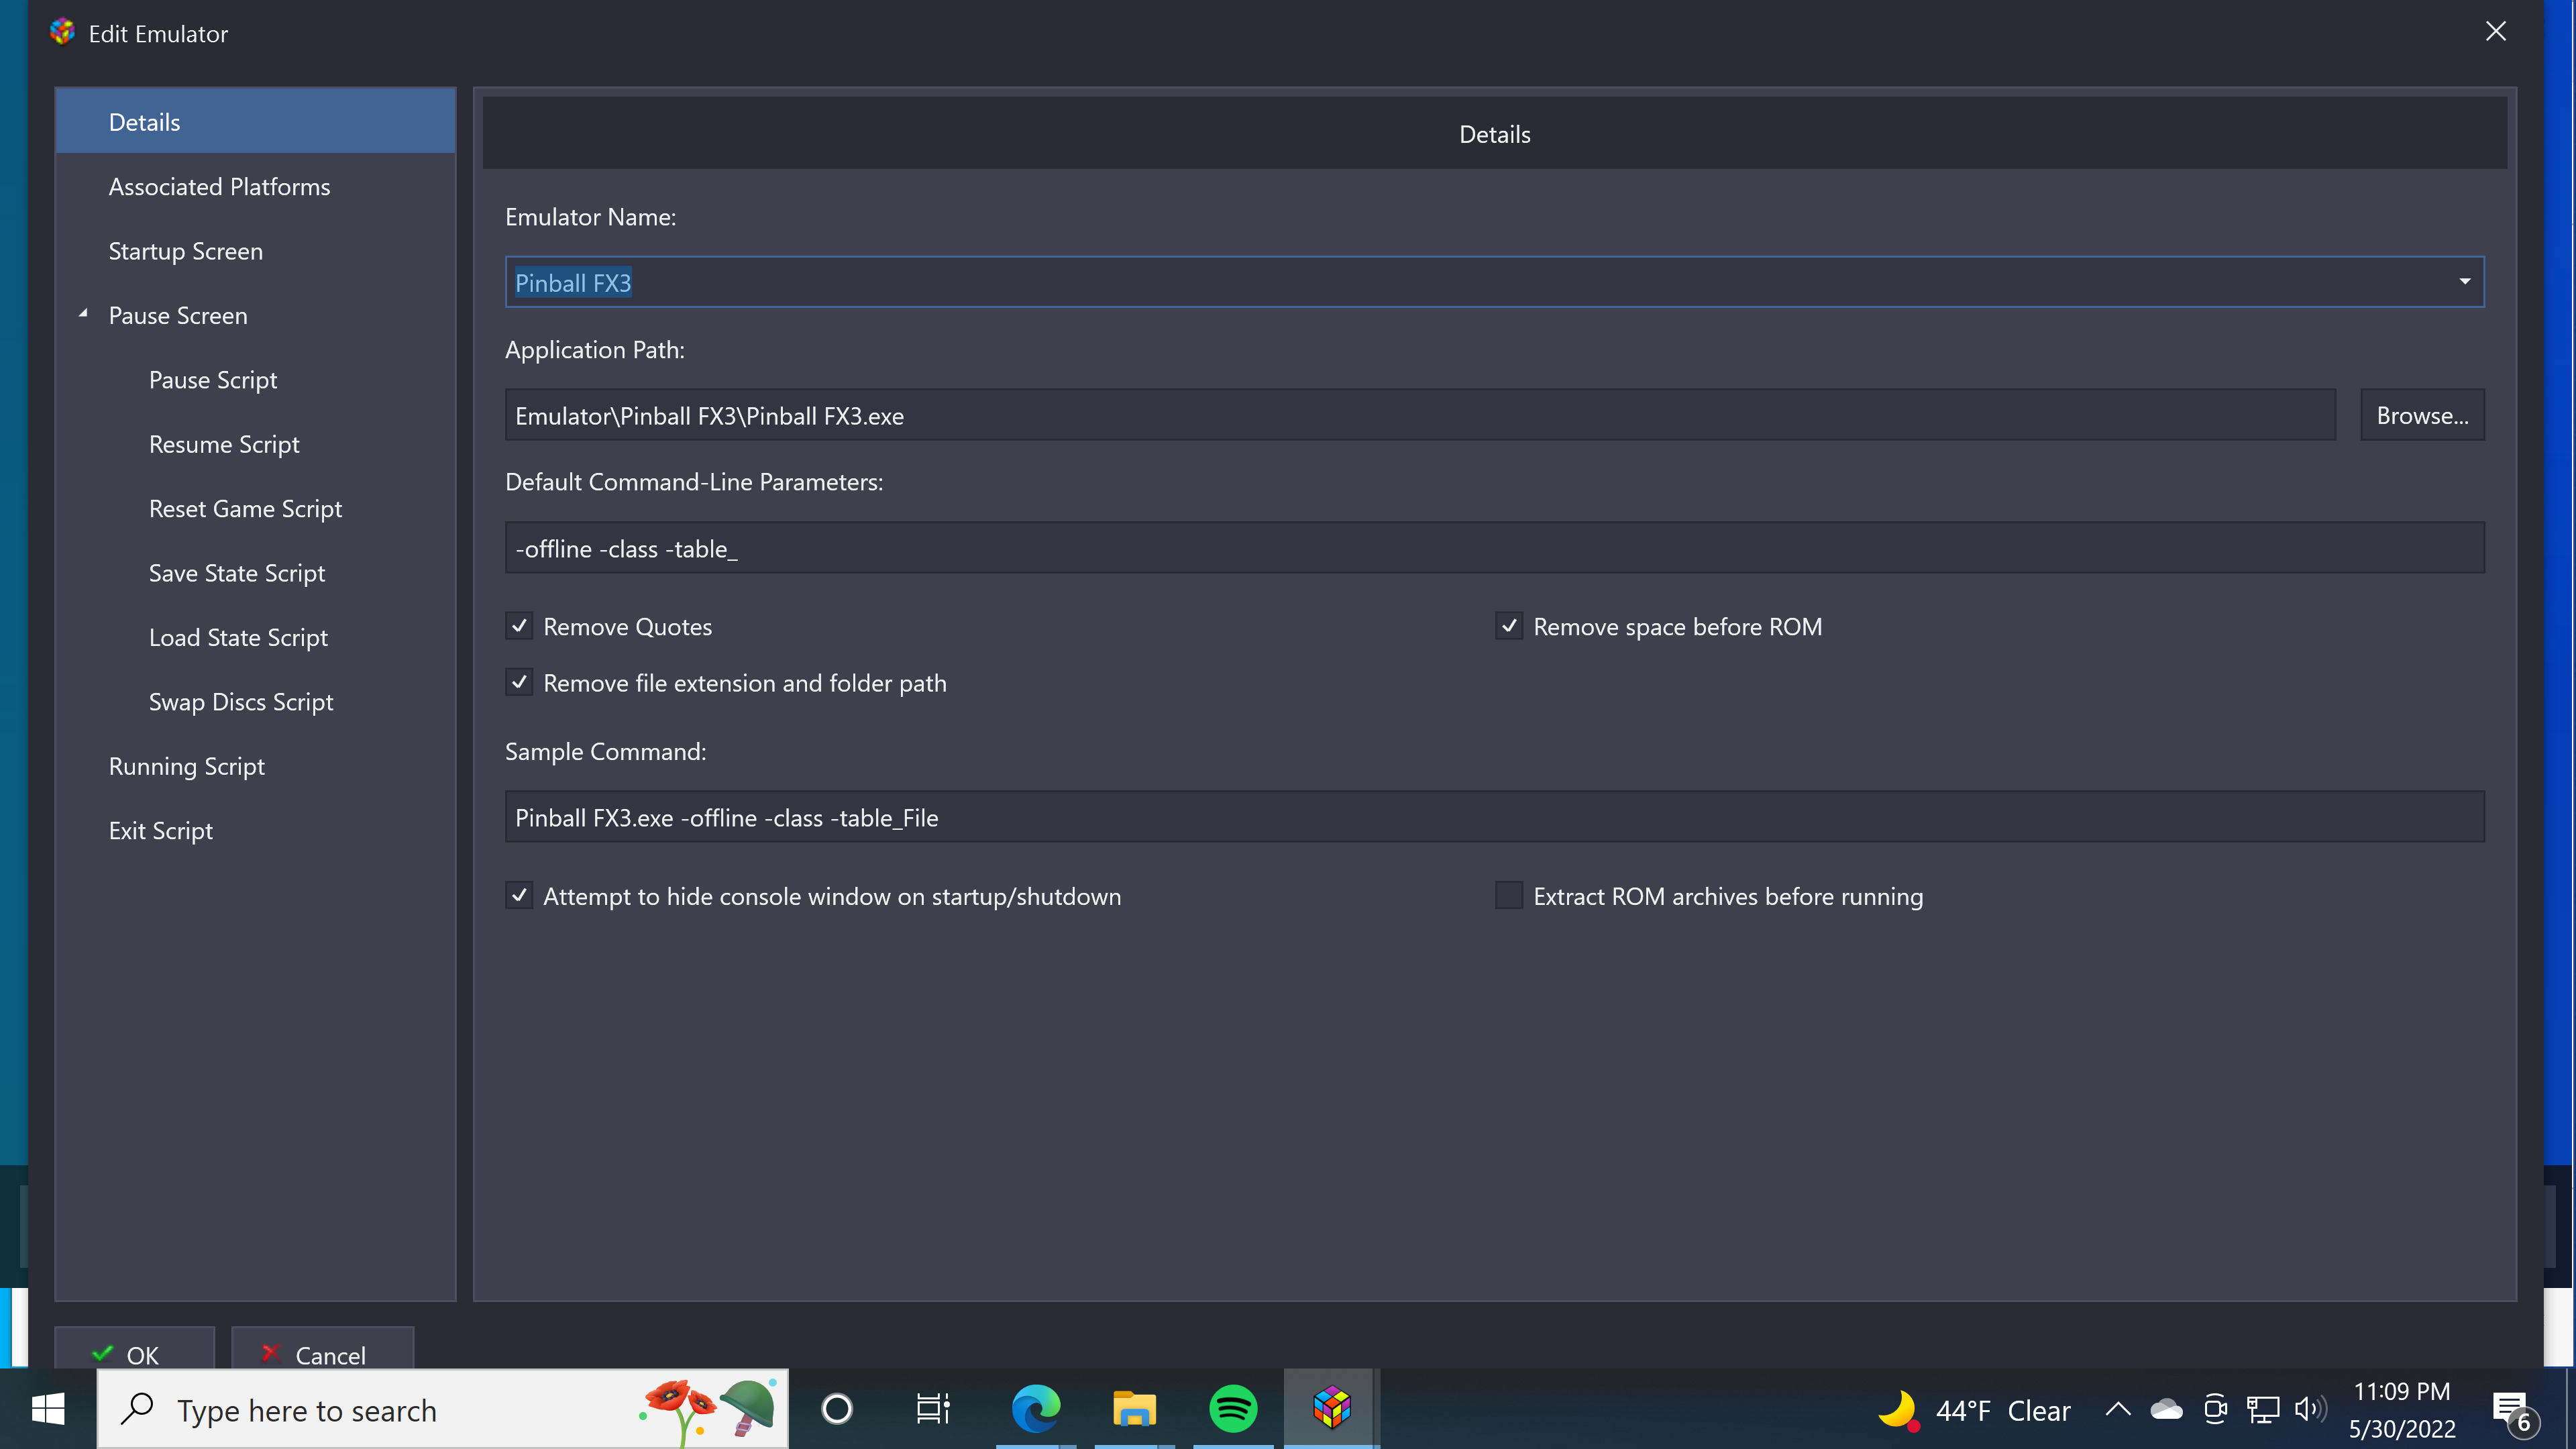The image size is (2576, 1449).
Task: Click the Type here to search box
Action: (442, 1409)
